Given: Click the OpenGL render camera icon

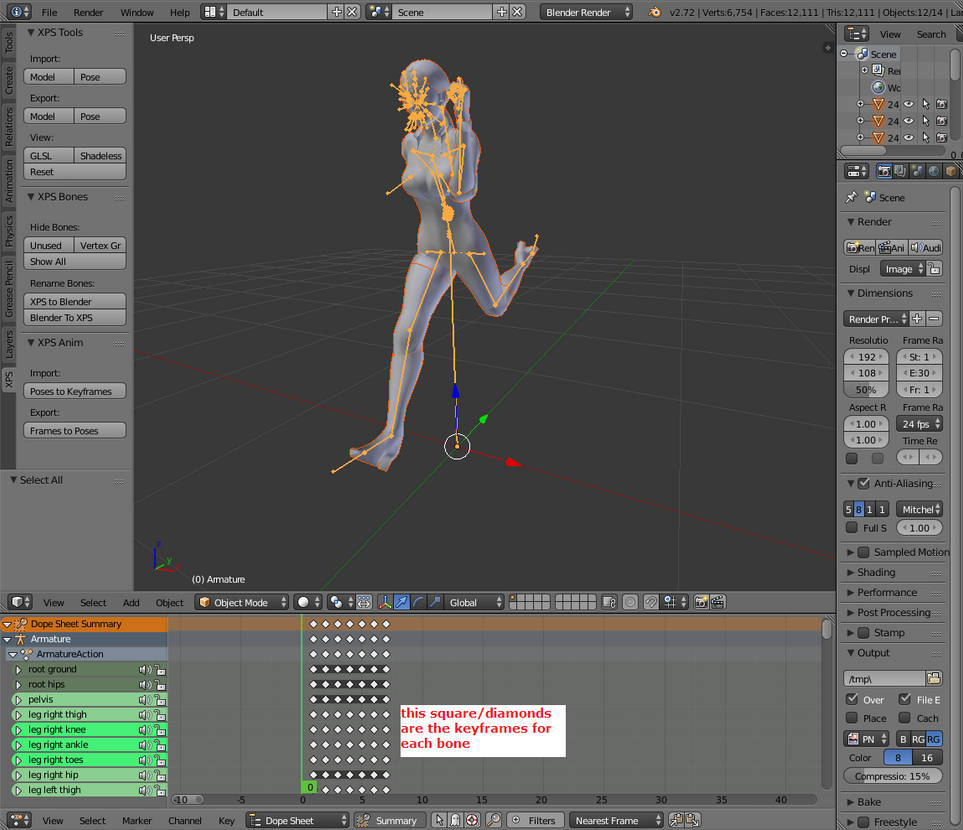Looking at the screenshot, I should (701, 602).
